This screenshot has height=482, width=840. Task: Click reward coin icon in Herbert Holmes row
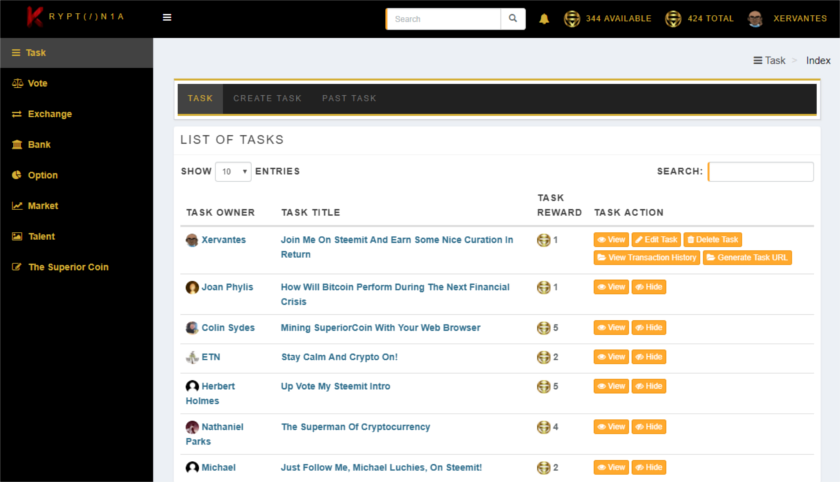[544, 386]
